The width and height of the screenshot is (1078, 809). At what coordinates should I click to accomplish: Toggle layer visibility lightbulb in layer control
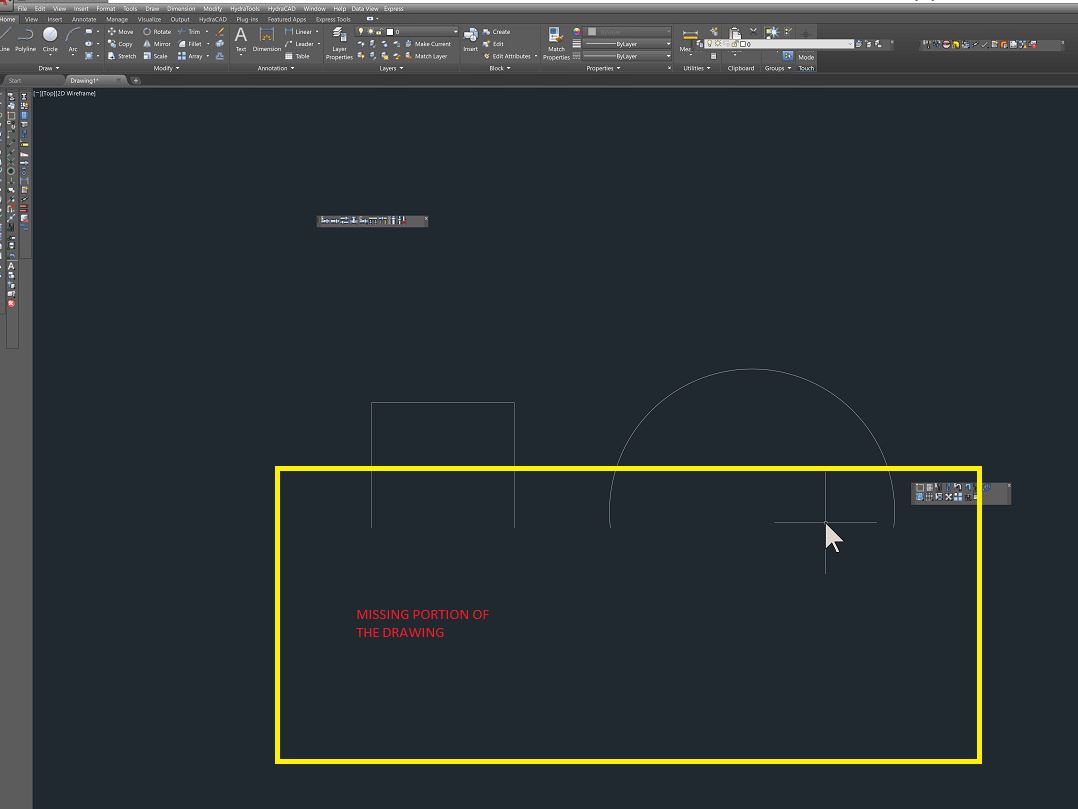click(x=362, y=31)
